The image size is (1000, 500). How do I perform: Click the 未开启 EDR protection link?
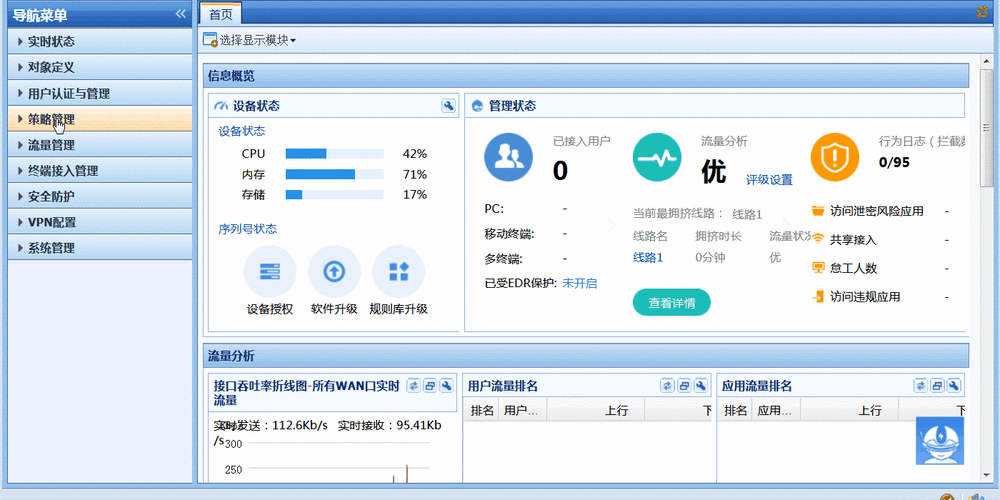[579, 283]
